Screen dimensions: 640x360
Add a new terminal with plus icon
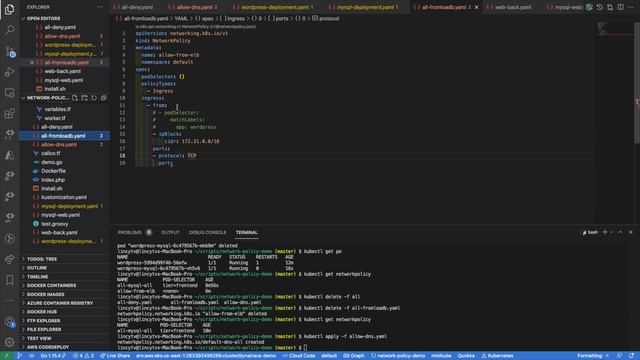pyautogui.click(x=605, y=232)
